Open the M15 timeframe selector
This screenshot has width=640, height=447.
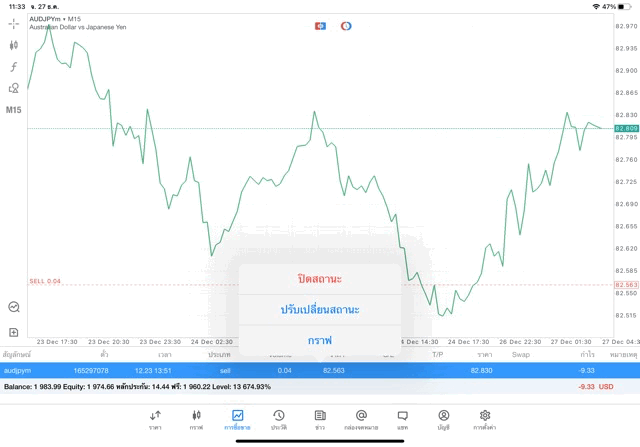coord(14,109)
